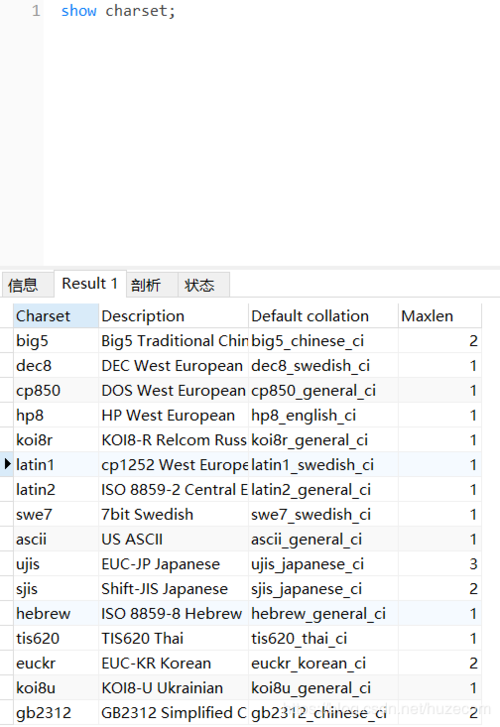Click the euckr_korean_ci collation cell
500x727 pixels.
coord(323,663)
